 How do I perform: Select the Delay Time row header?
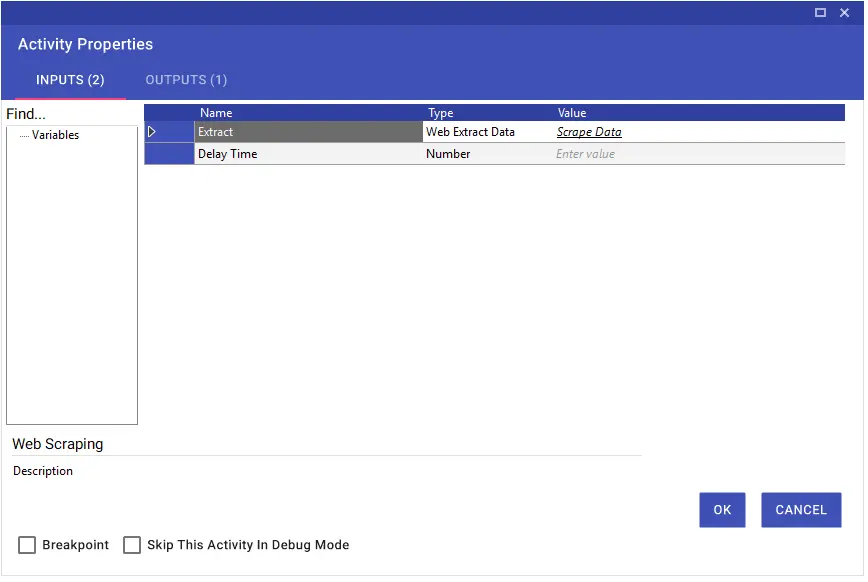169,154
